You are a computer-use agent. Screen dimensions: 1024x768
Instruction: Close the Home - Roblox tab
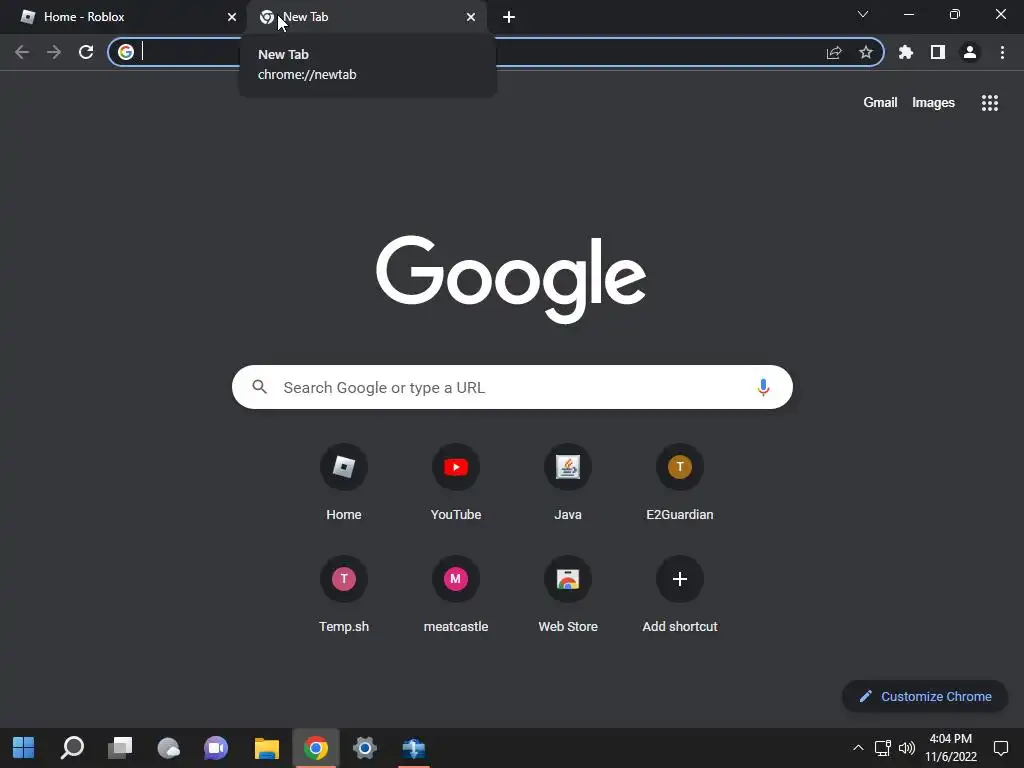232,17
